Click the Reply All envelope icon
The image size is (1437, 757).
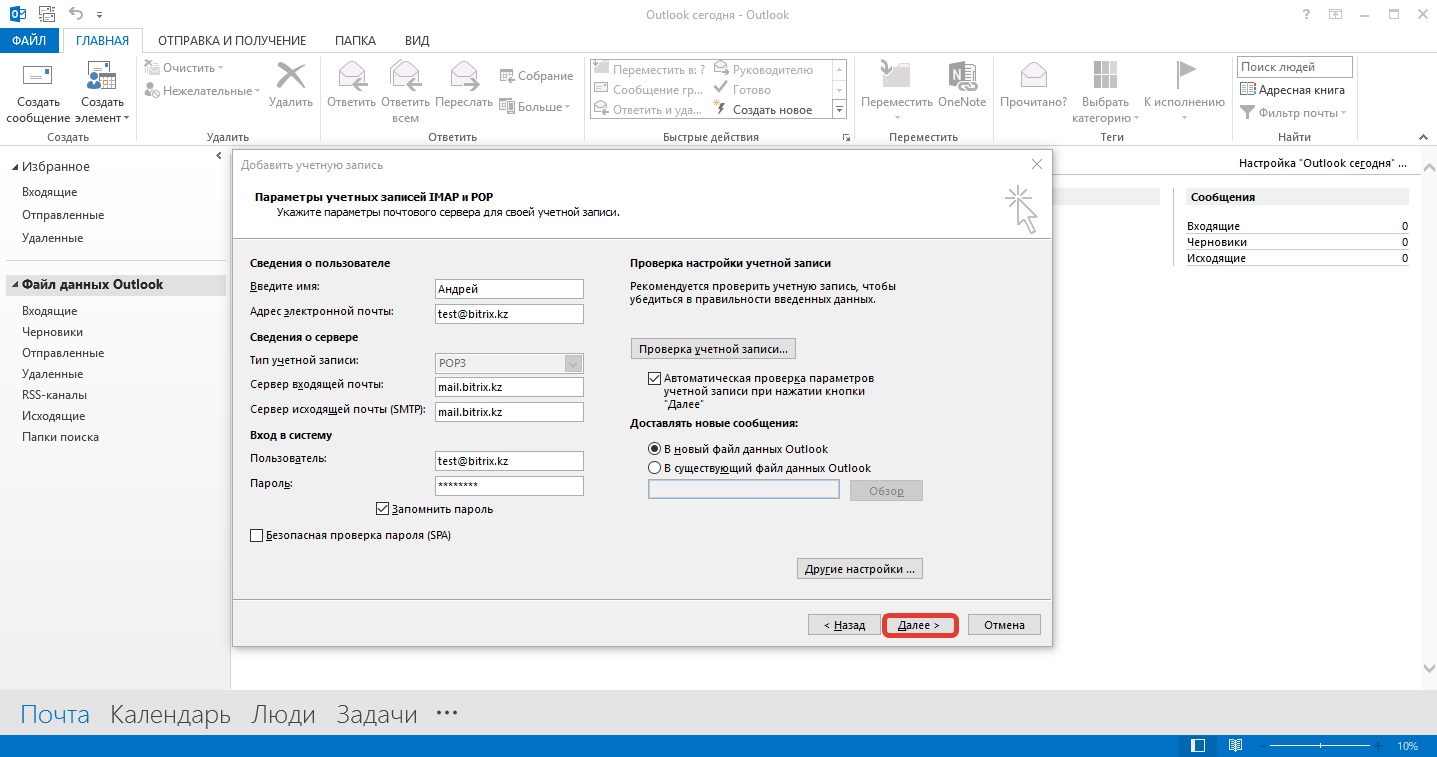pos(405,76)
